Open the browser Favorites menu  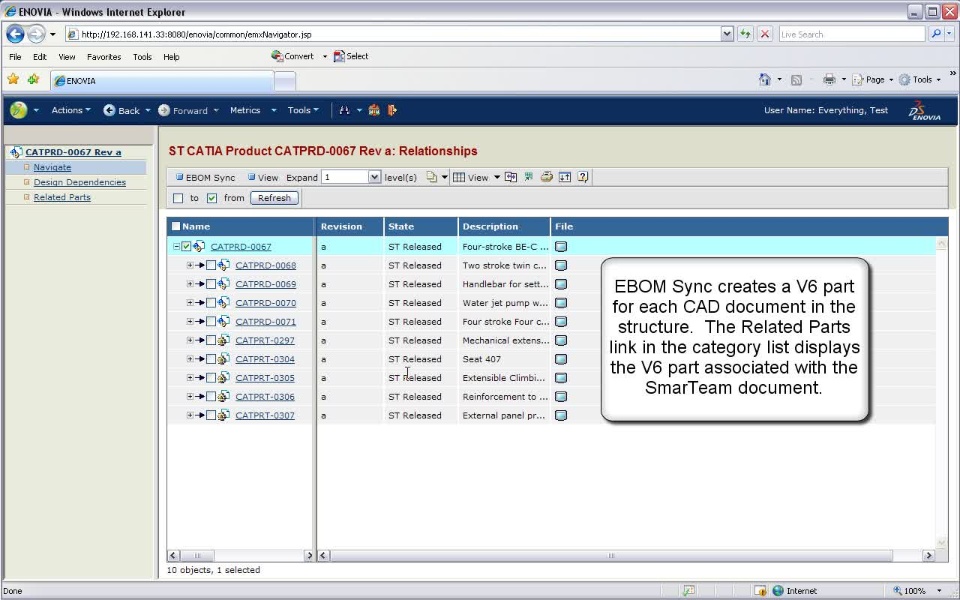104,57
